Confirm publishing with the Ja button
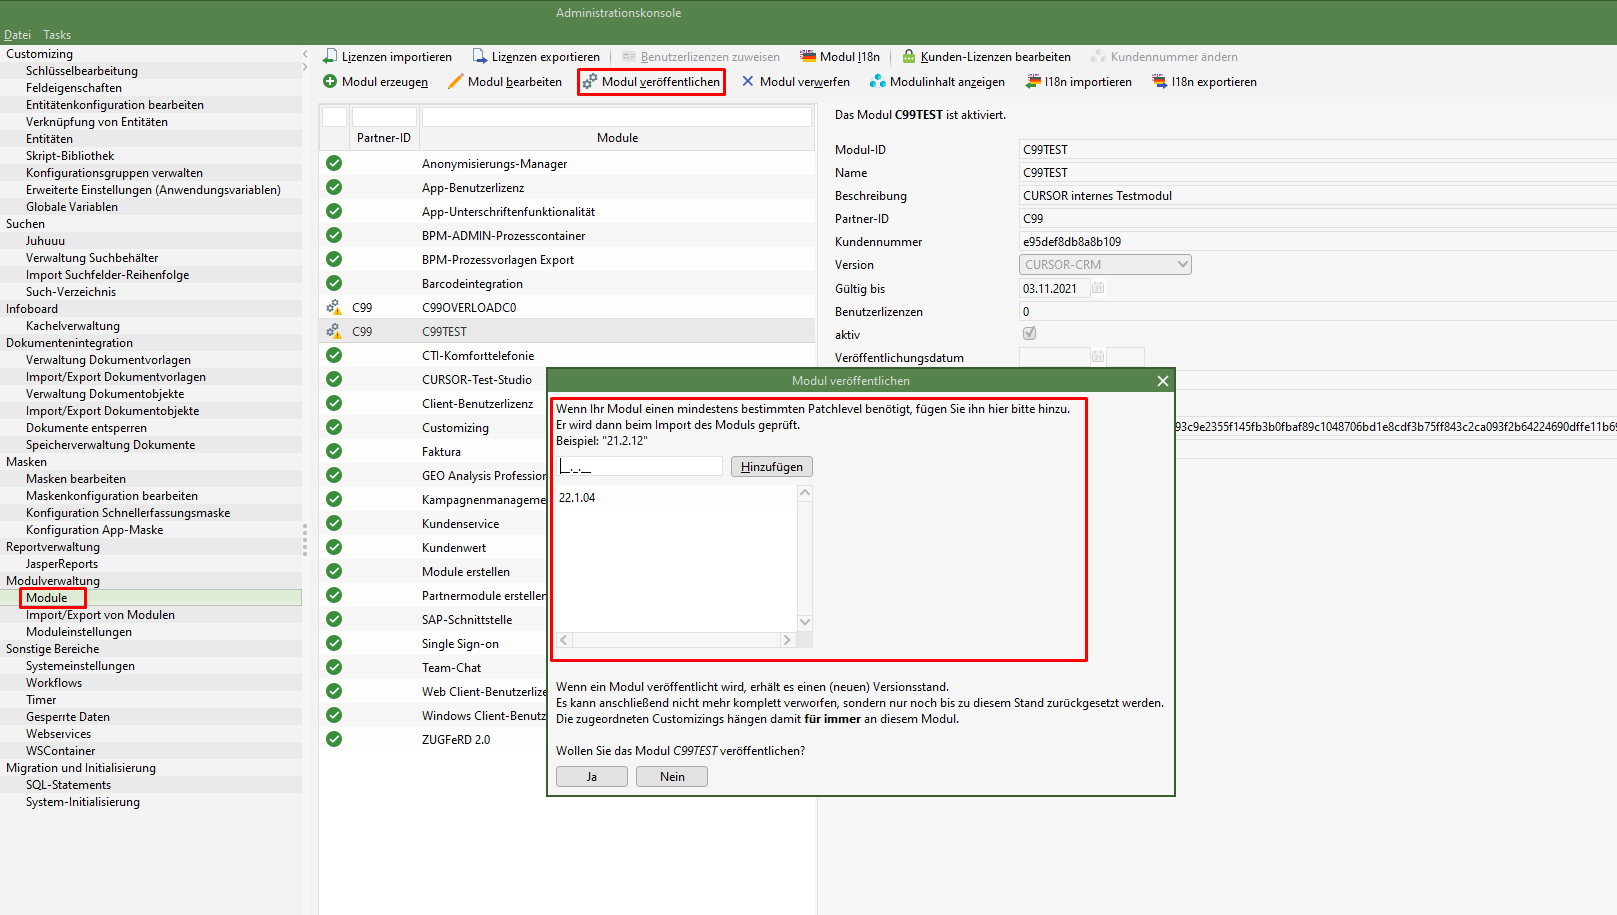The width and height of the screenshot is (1617, 915). tap(591, 777)
